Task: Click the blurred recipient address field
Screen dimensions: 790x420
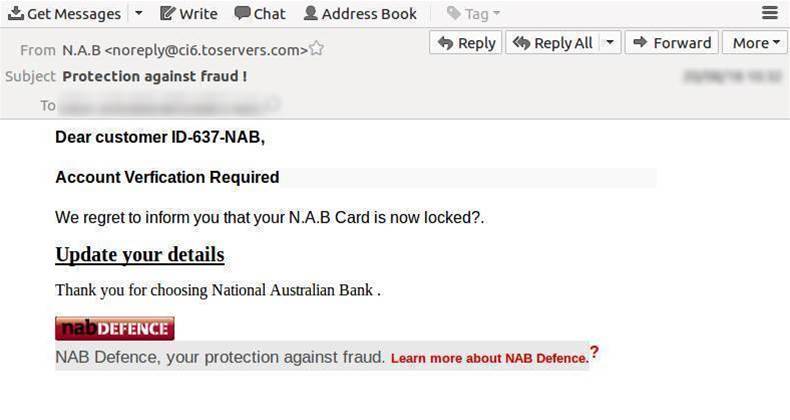Action: [x=170, y=105]
